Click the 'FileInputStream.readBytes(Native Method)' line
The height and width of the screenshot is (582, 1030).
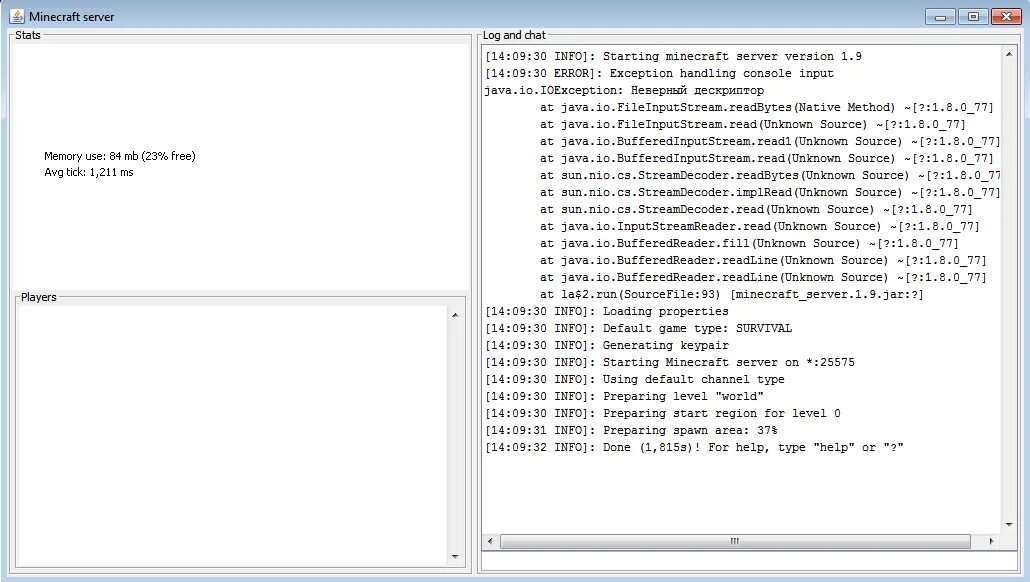(767, 108)
